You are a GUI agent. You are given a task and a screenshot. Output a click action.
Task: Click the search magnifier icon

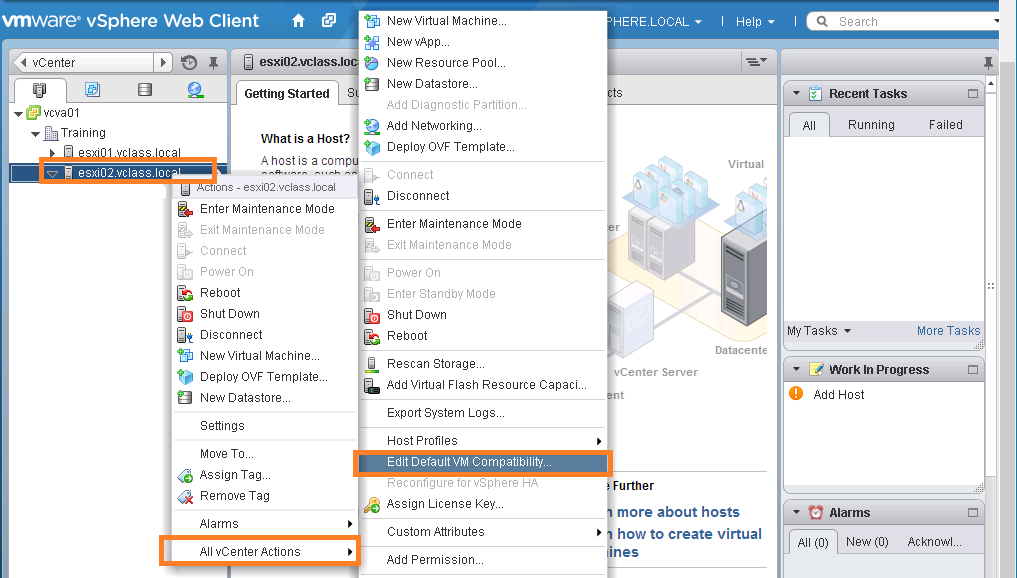[822, 21]
